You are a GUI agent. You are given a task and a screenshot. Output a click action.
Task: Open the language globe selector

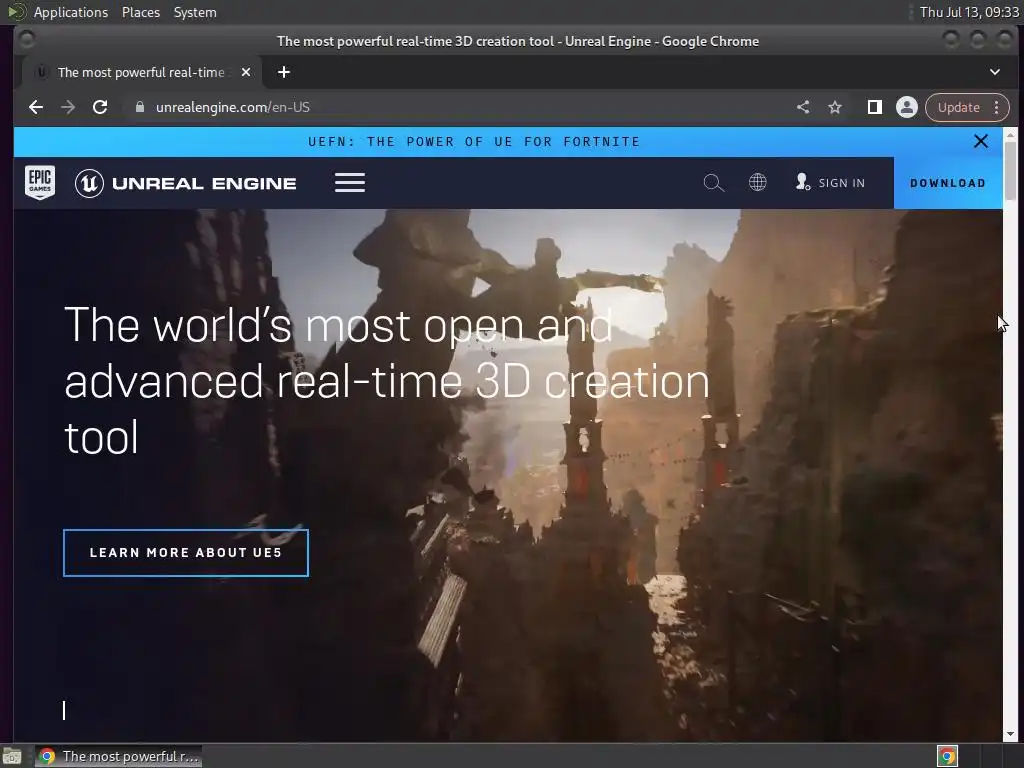(758, 182)
